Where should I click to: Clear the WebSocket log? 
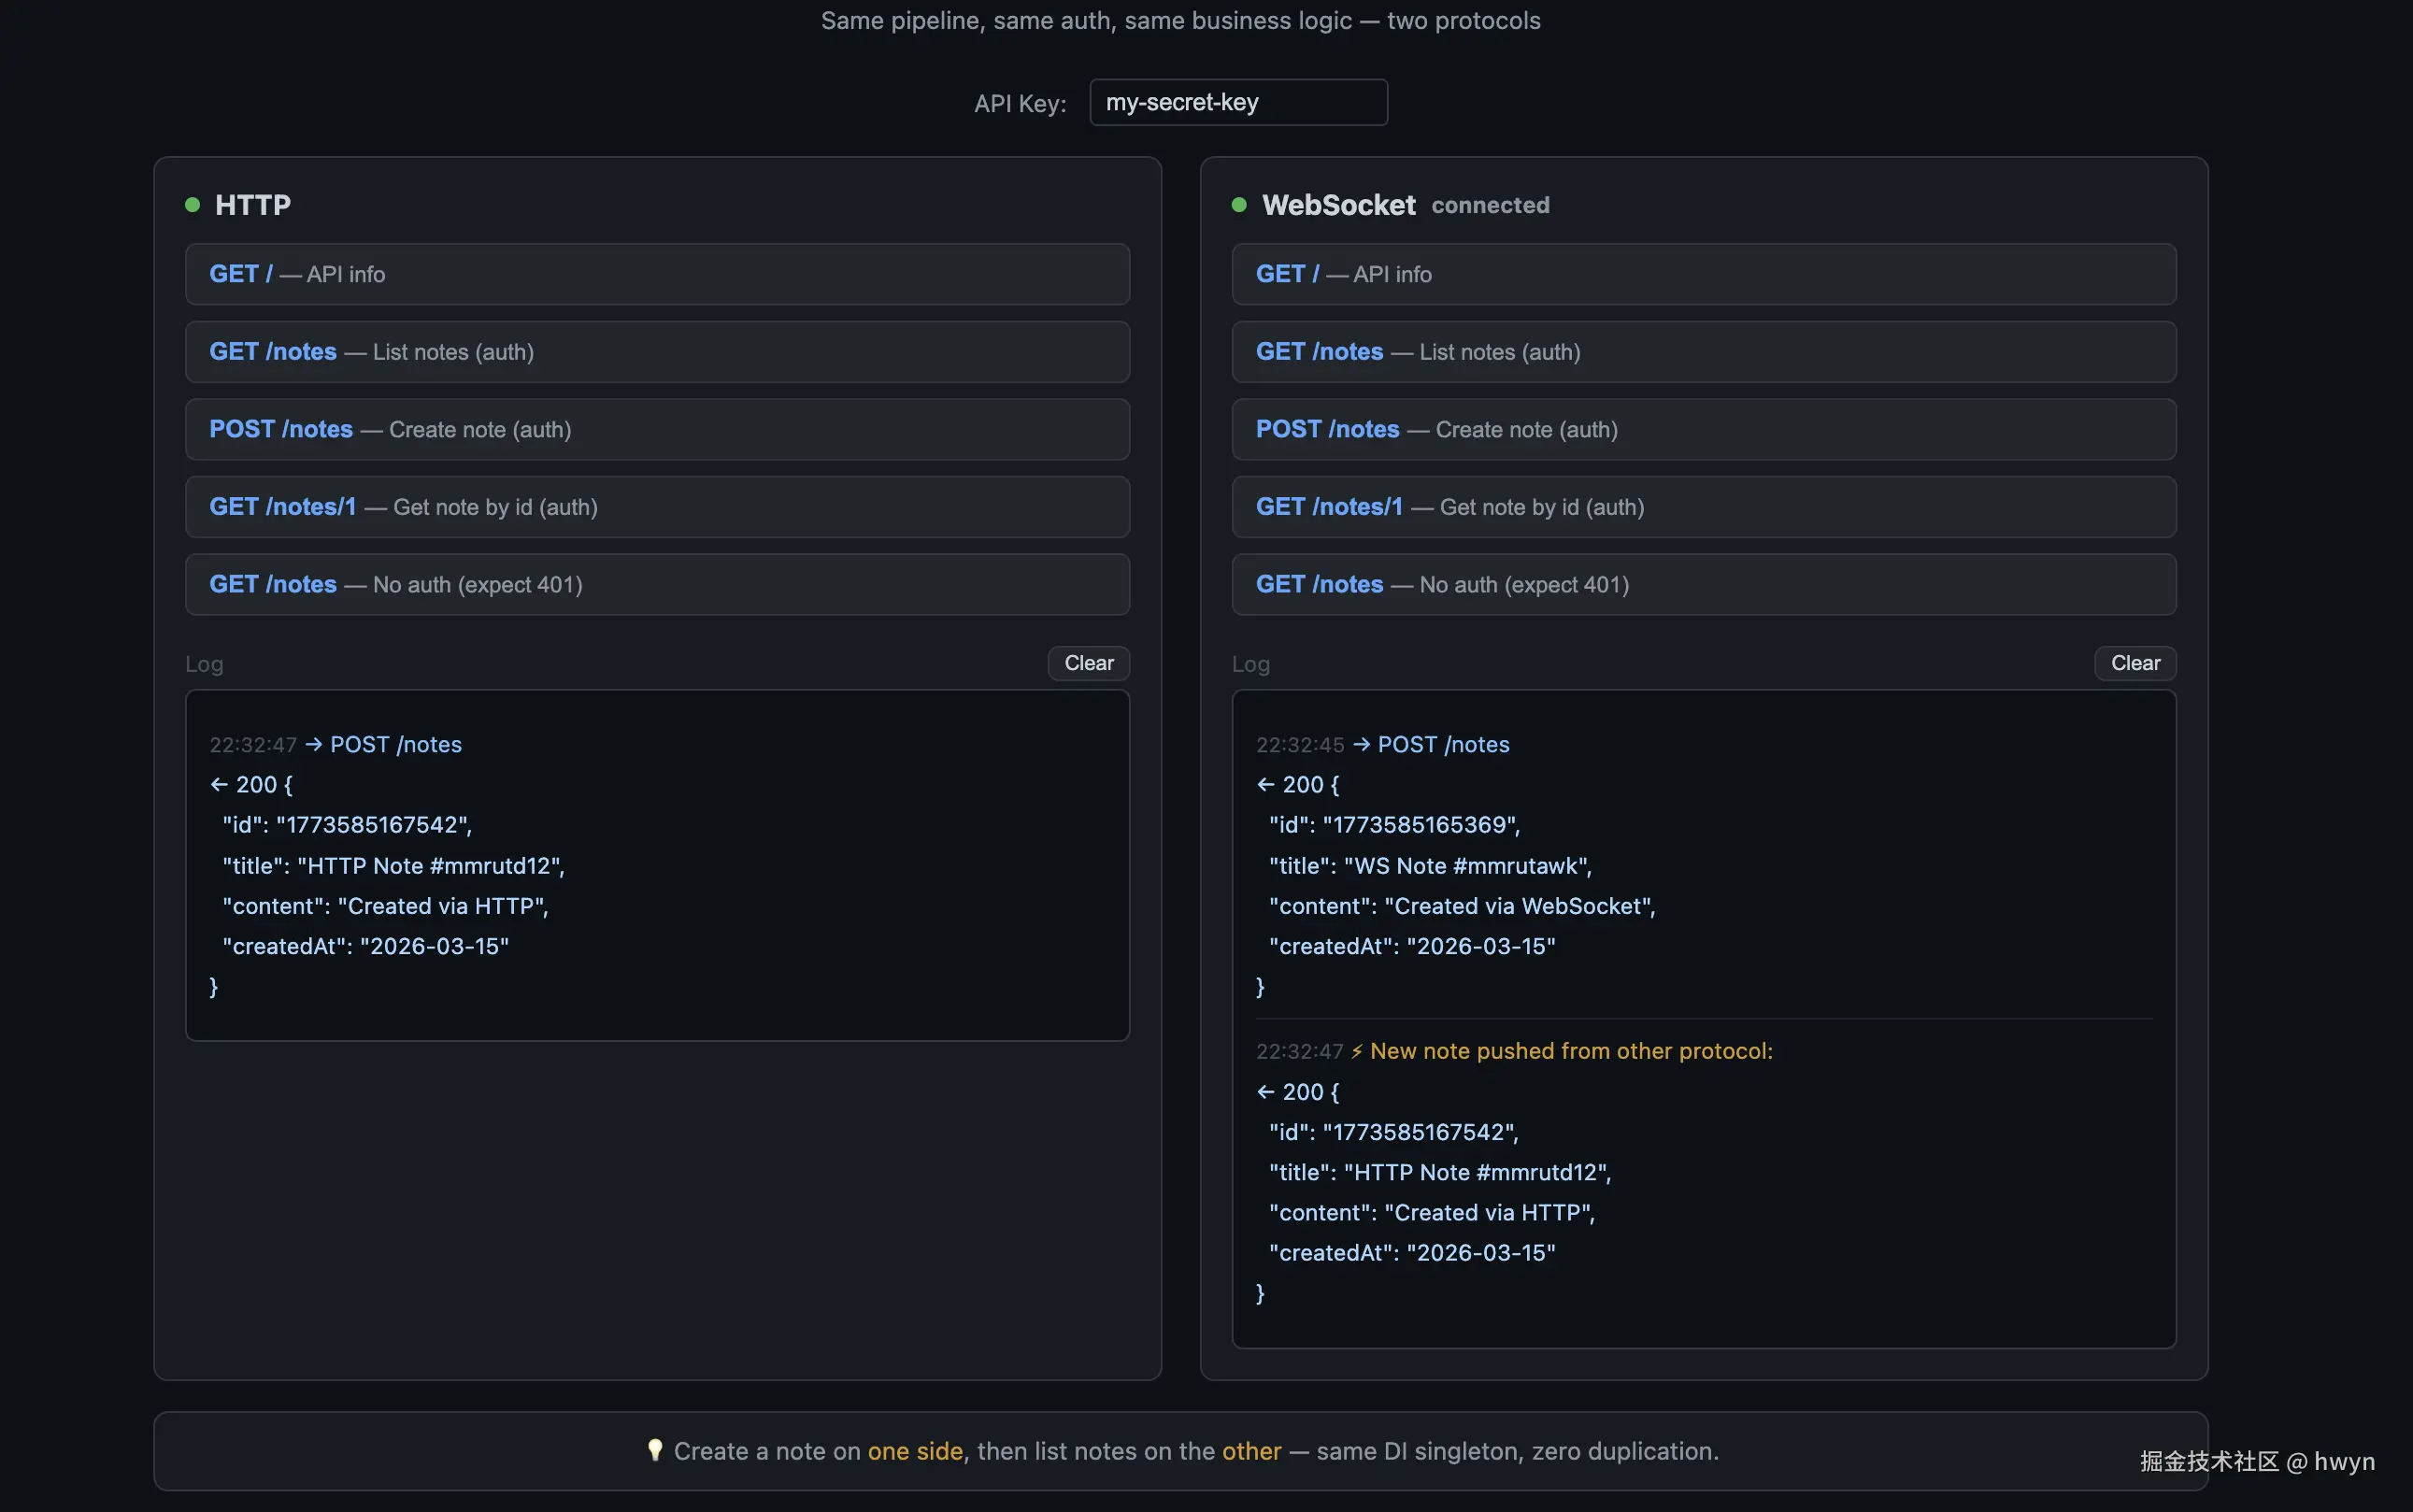pos(2134,663)
